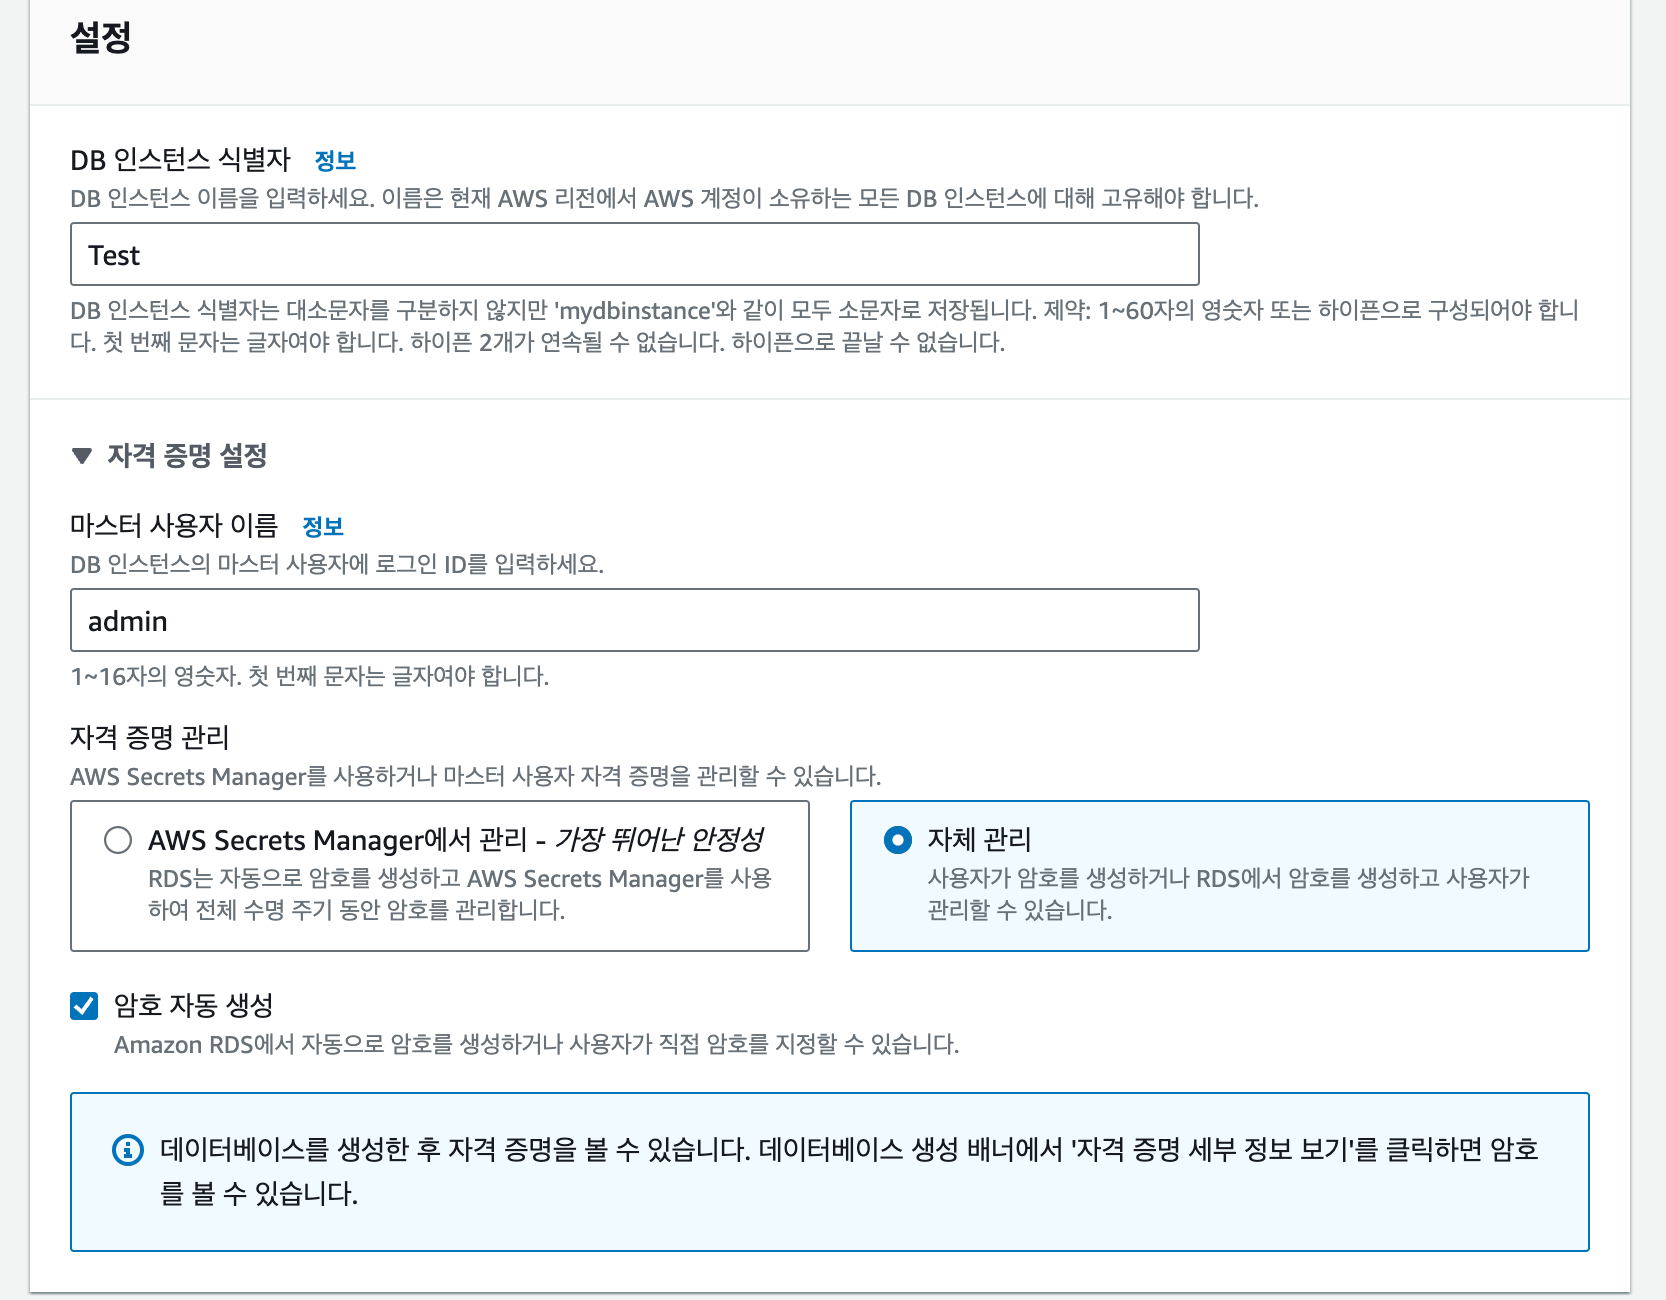
Task: Click the 'mydbinstance' identifier constraint hint text
Action: (824, 326)
